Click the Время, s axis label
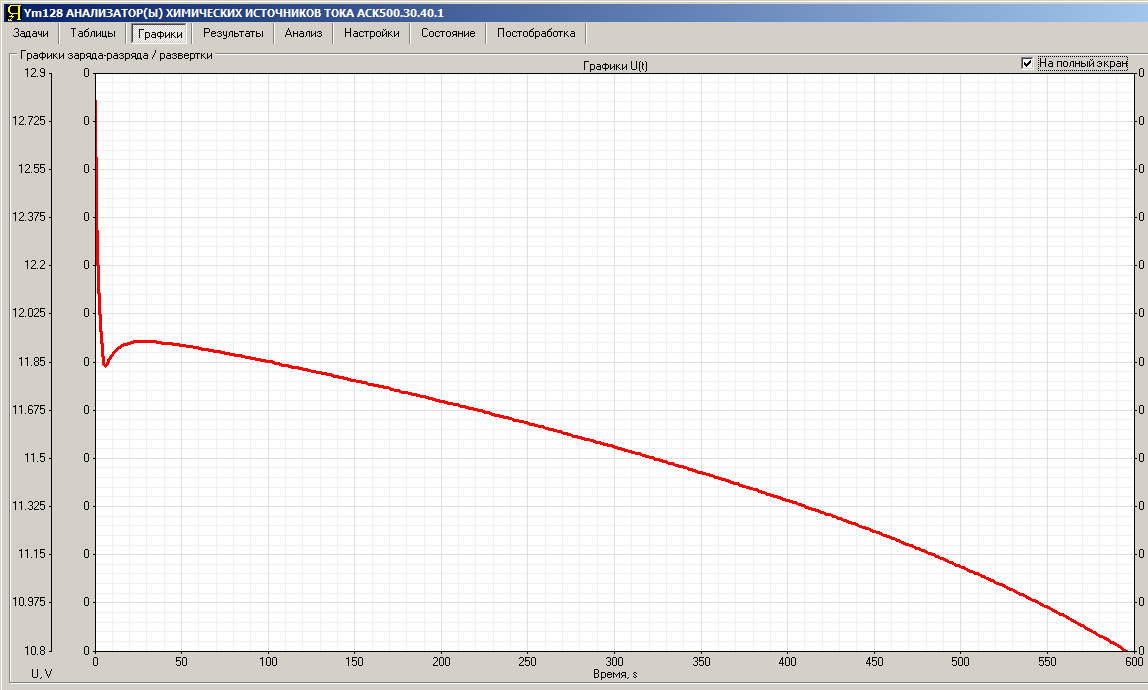Image resolution: width=1148 pixels, height=690 pixels. coord(615,674)
